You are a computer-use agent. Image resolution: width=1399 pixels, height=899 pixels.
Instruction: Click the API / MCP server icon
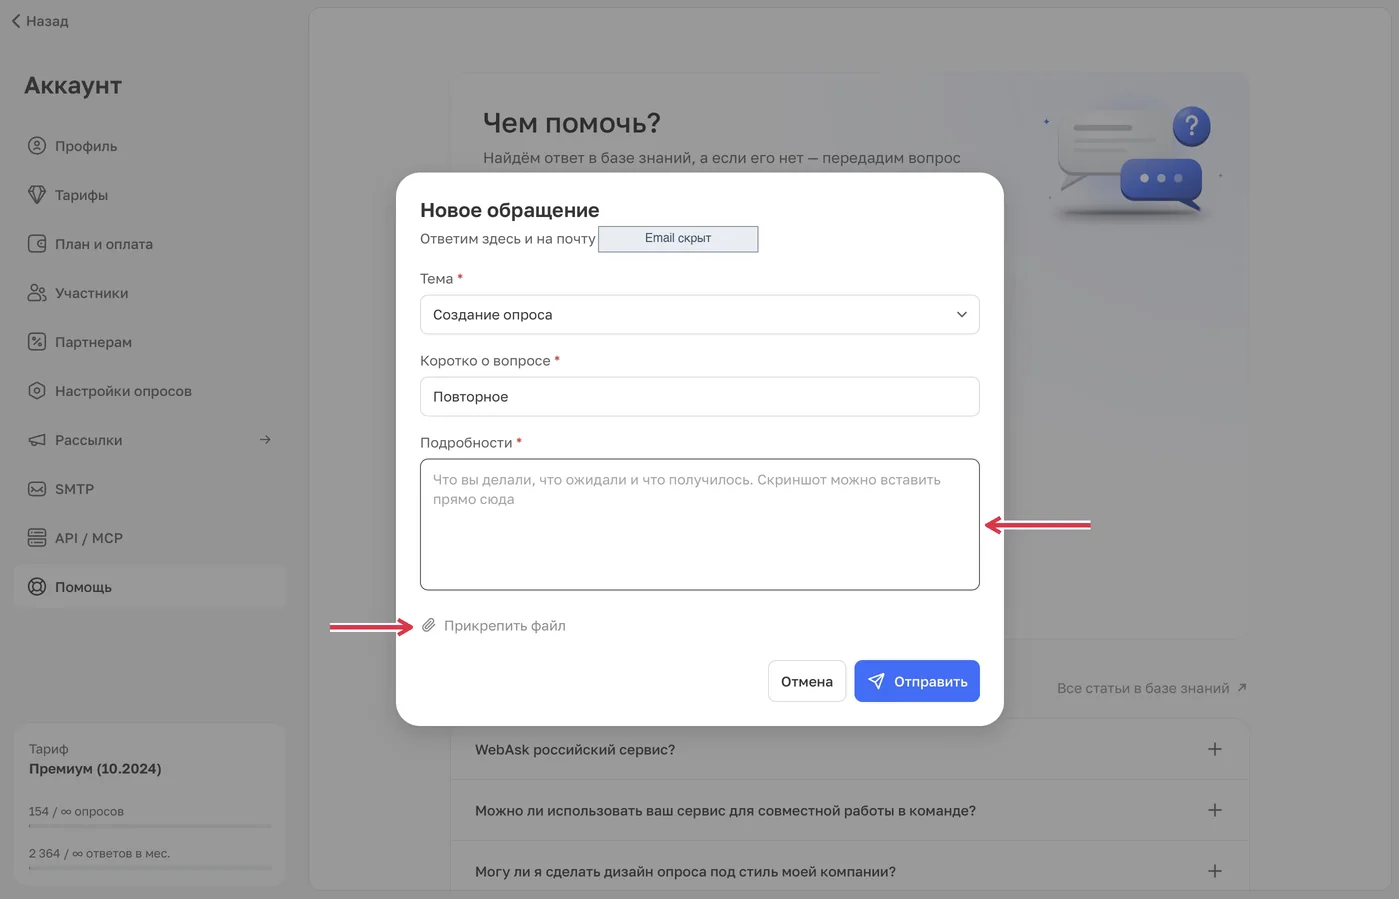[x=37, y=538]
